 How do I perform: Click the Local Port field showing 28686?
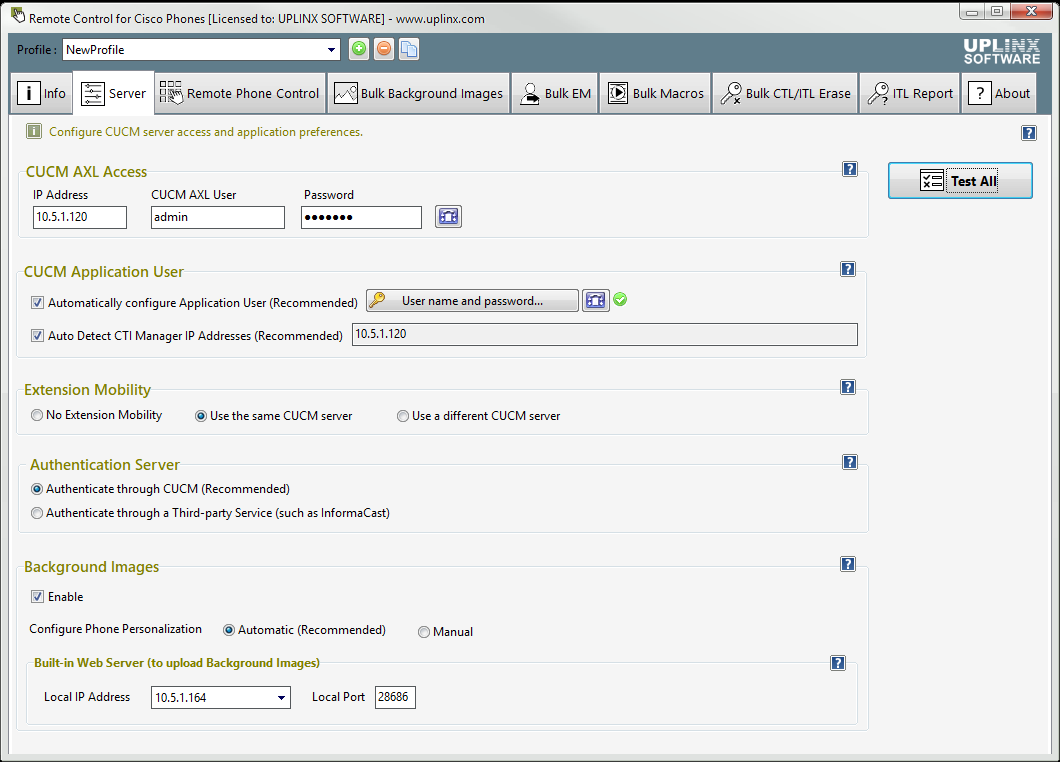395,697
